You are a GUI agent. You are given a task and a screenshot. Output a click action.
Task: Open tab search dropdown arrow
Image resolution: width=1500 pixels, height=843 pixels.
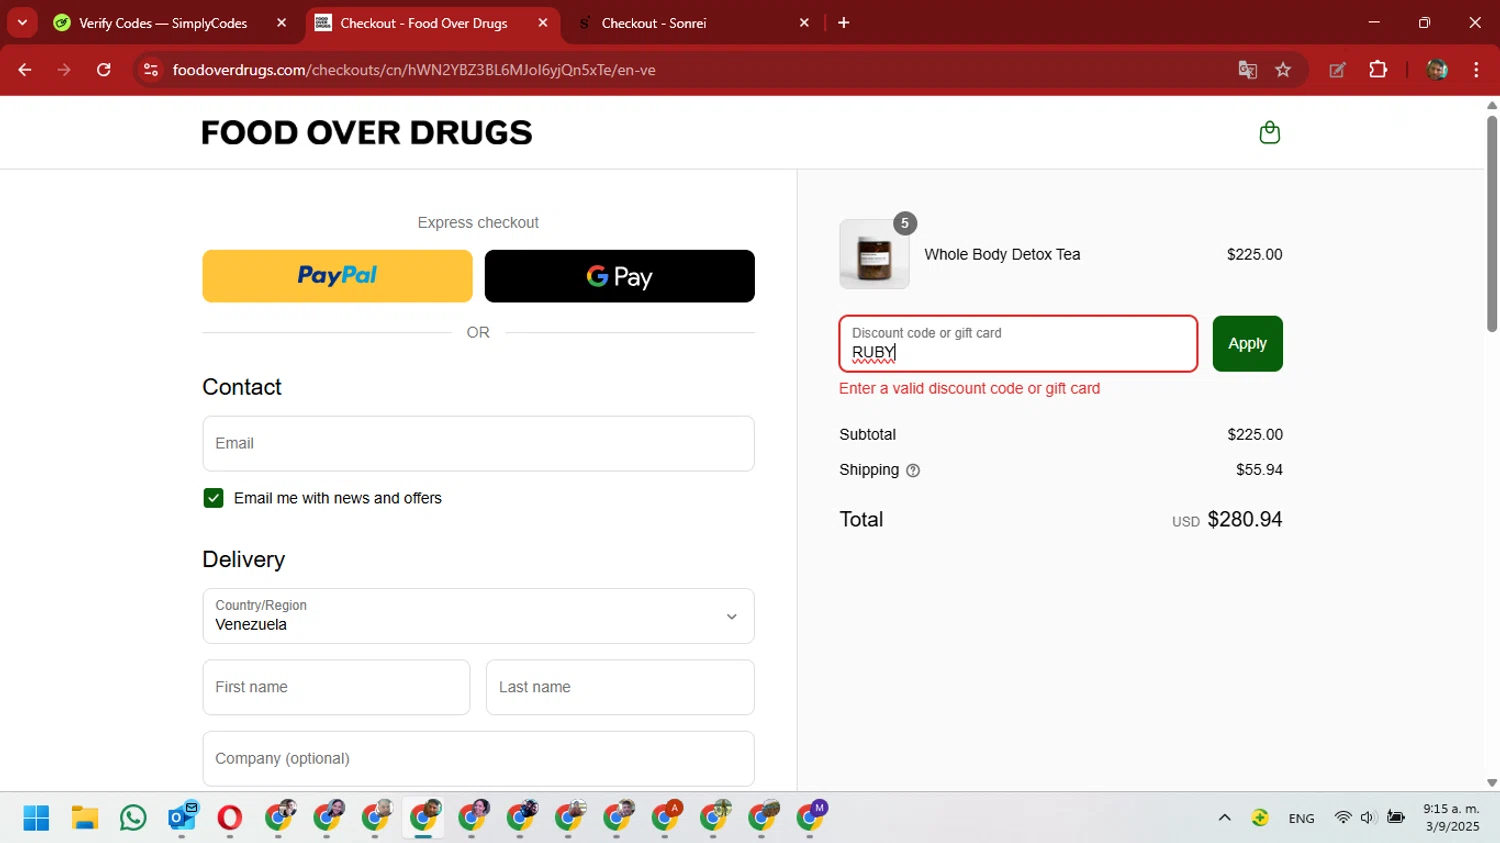(x=22, y=23)
